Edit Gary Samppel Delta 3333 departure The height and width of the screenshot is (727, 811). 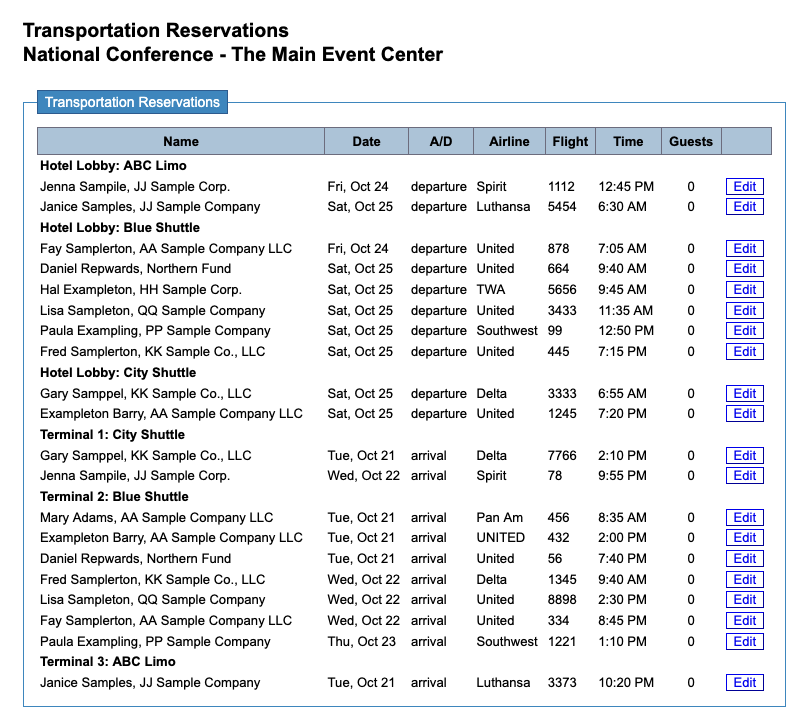(x=744, y=393)
